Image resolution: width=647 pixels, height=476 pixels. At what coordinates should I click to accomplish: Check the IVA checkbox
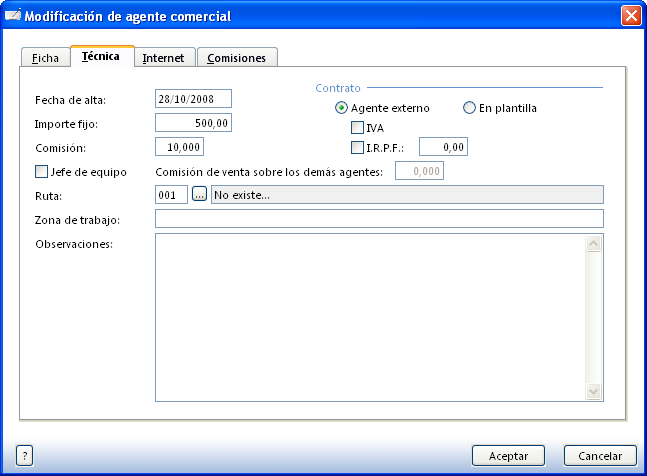tap(358, 128)
